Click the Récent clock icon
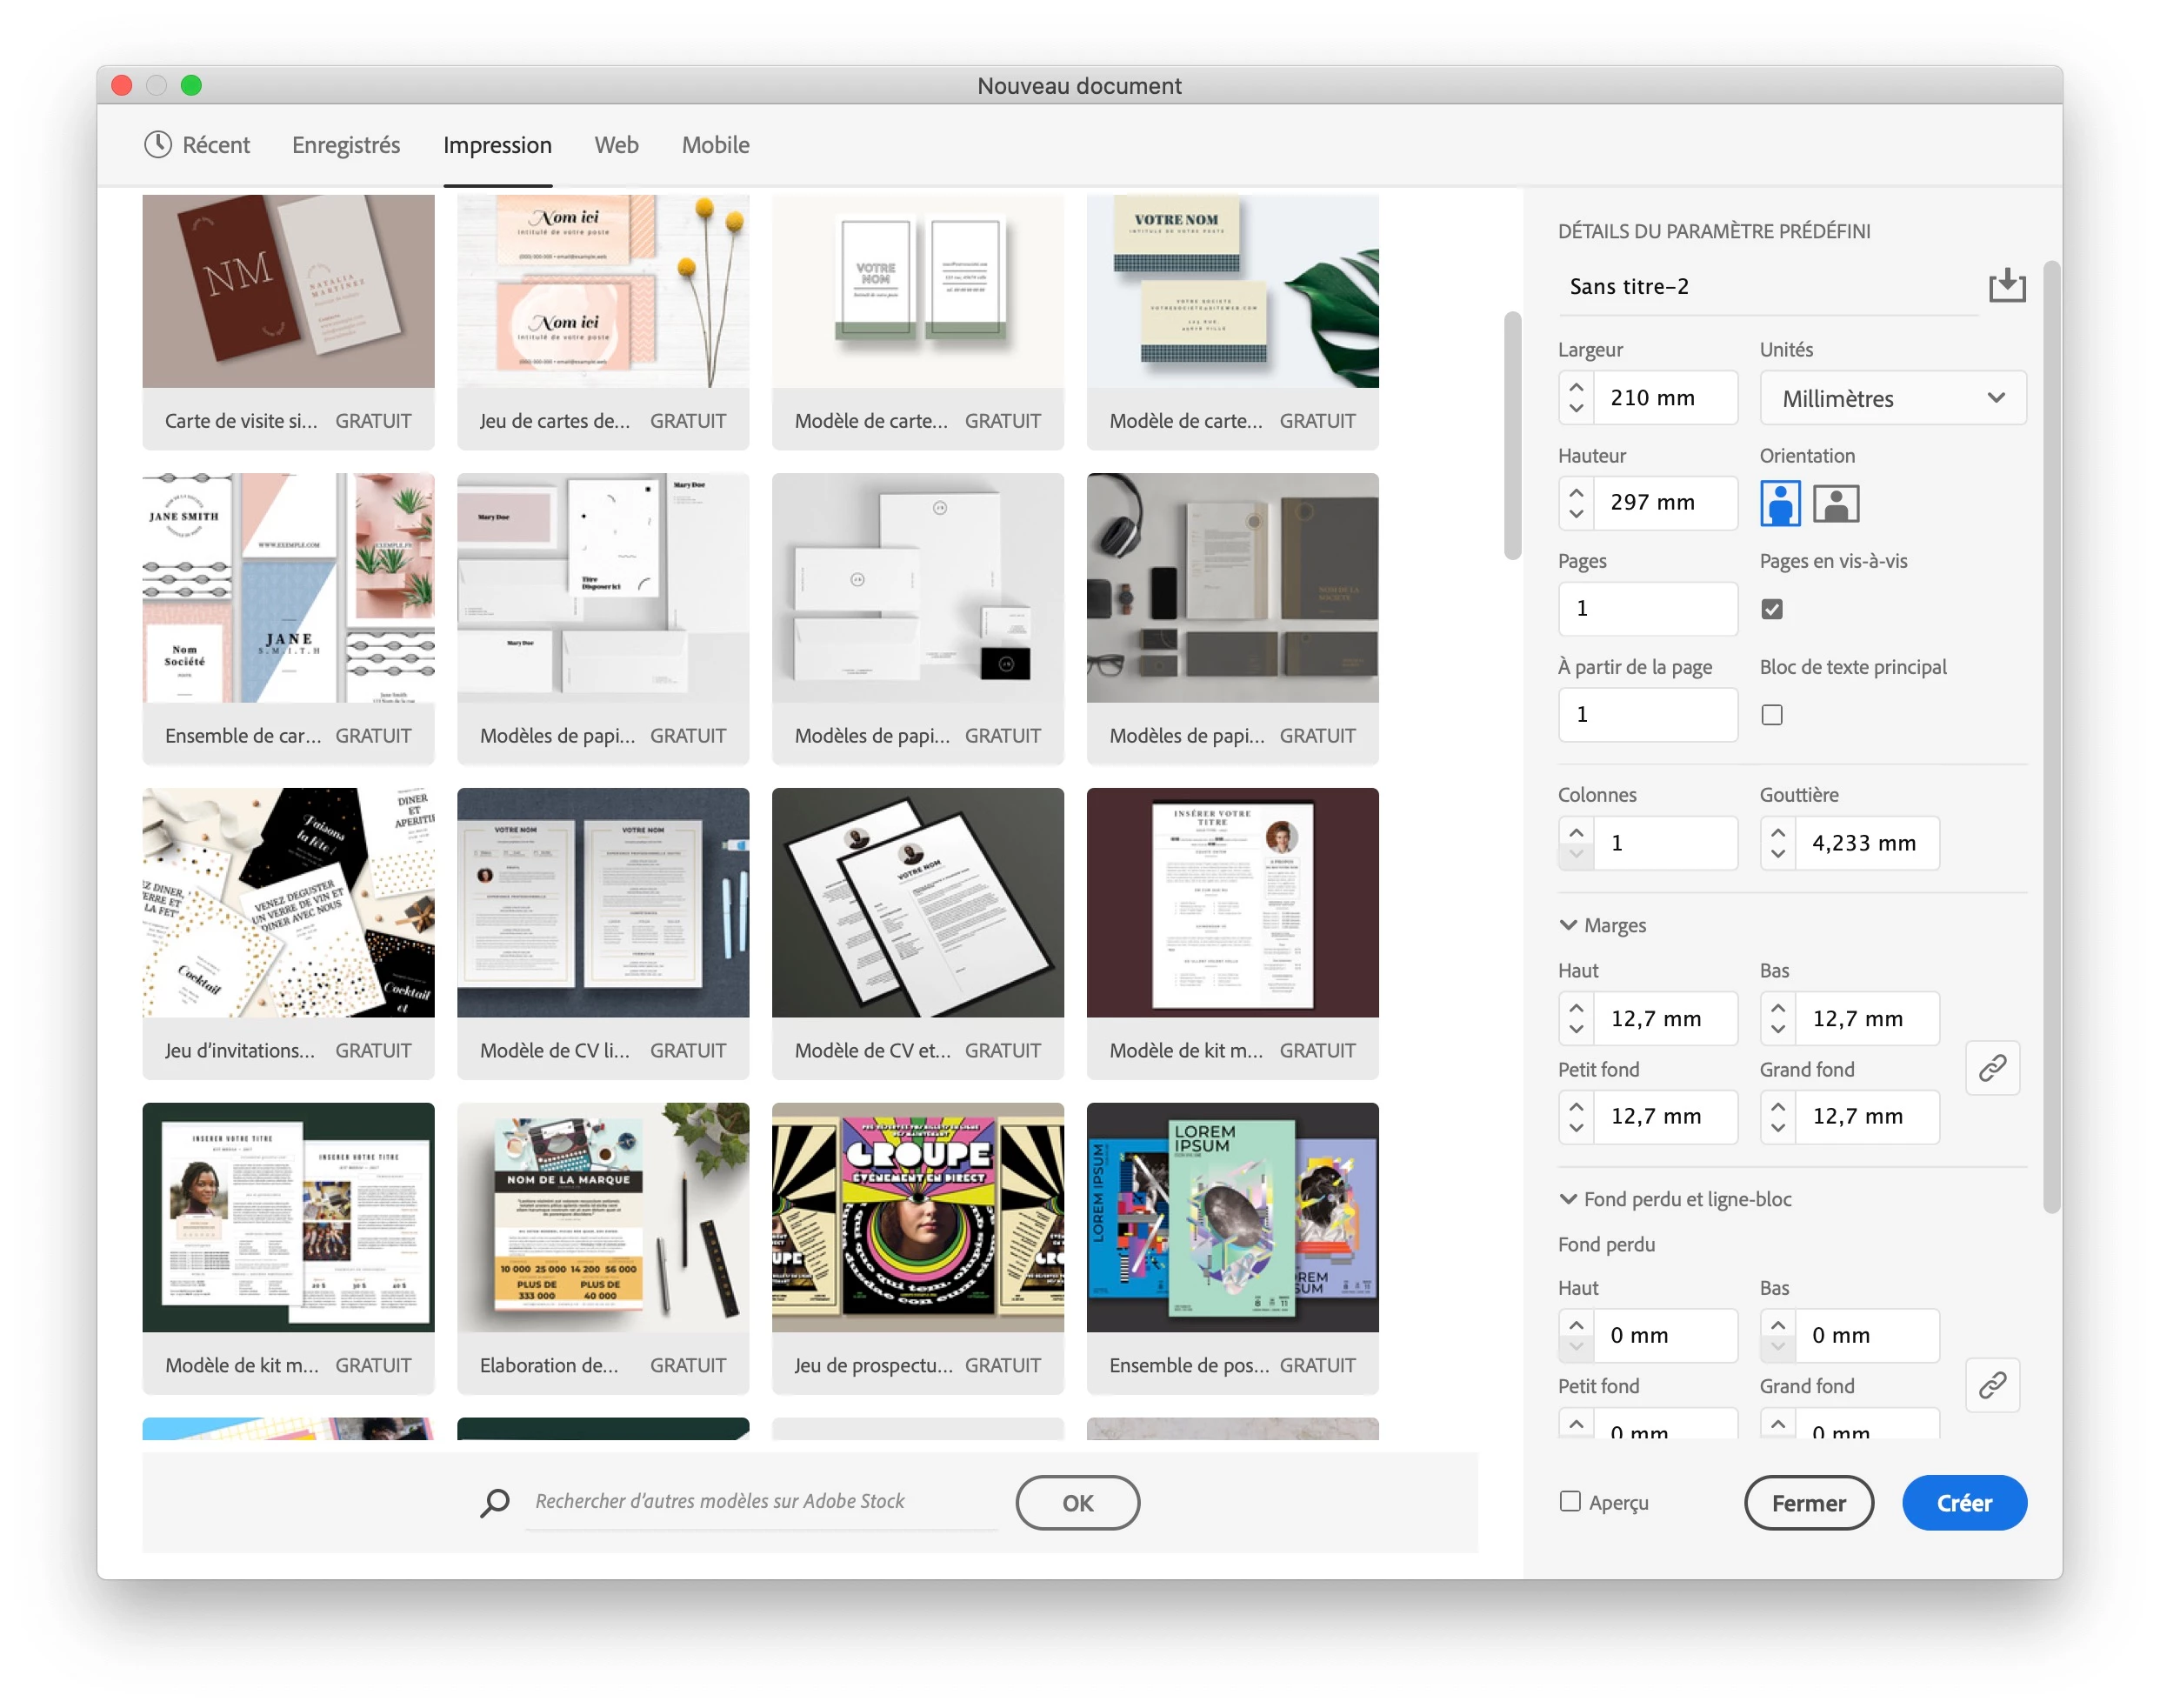This screenshot has height=1708, width=2160. (x=158, y=145)
